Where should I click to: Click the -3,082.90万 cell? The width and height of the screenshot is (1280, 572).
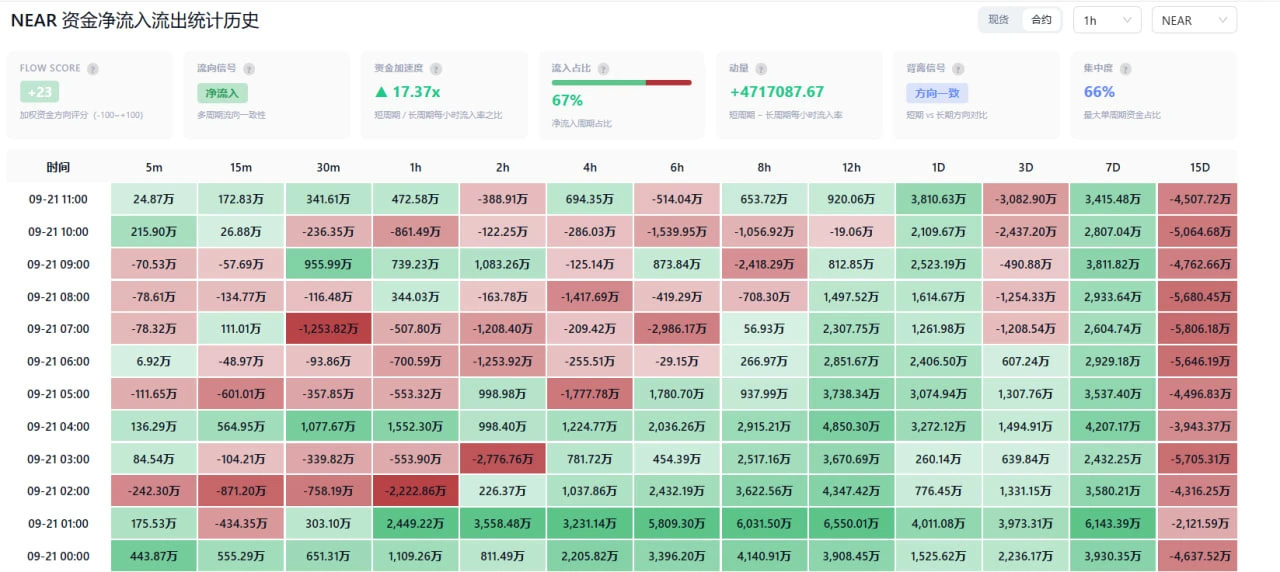coord(1026,199)
